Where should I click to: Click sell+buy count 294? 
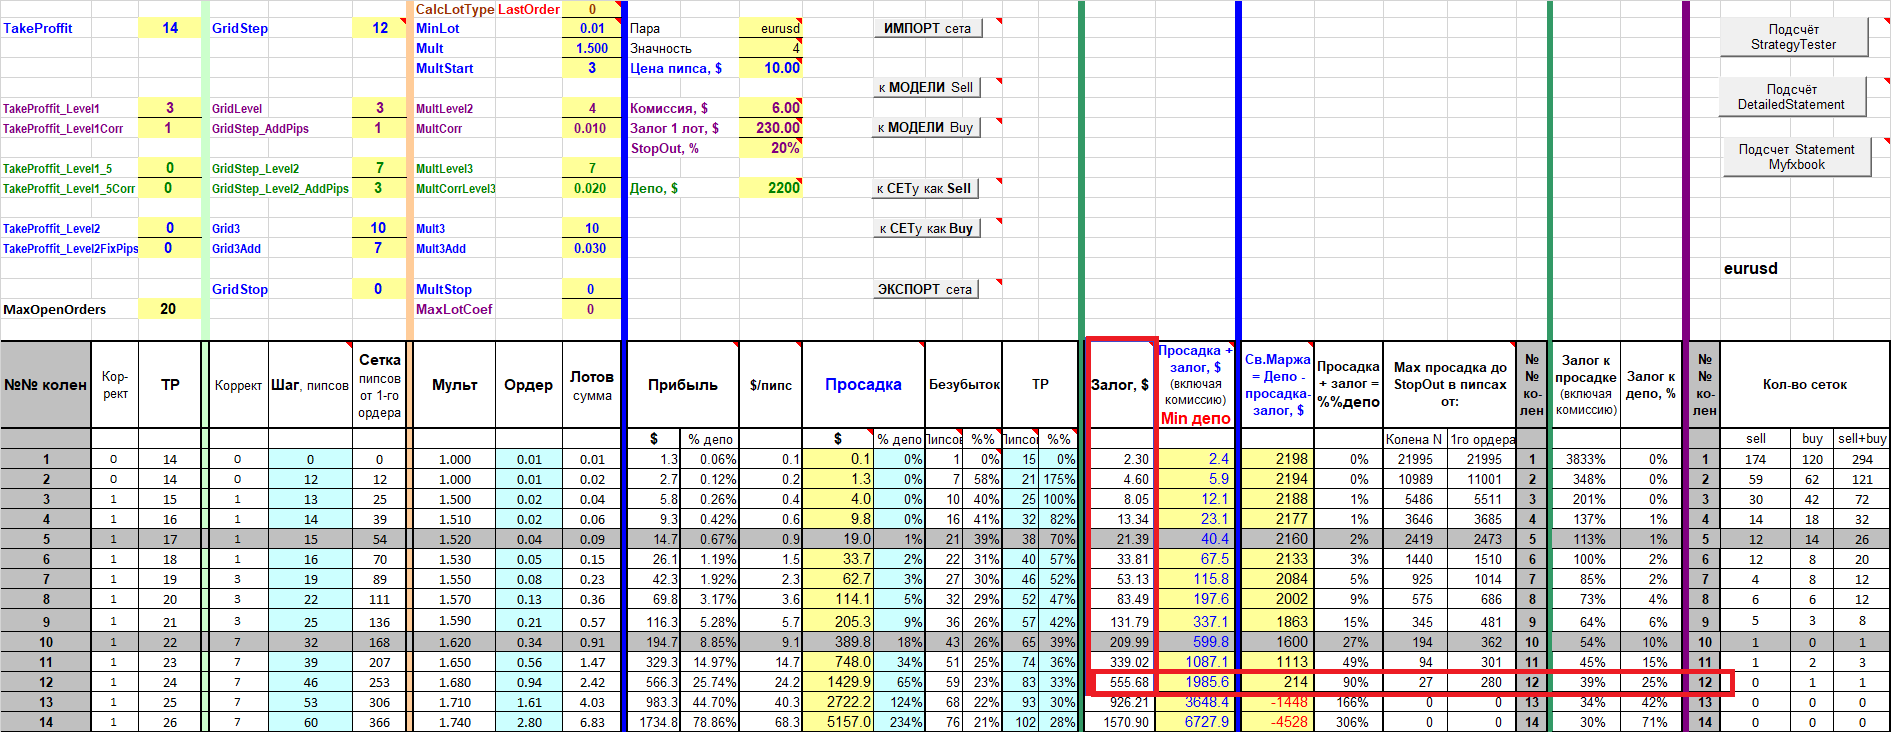1862,459
